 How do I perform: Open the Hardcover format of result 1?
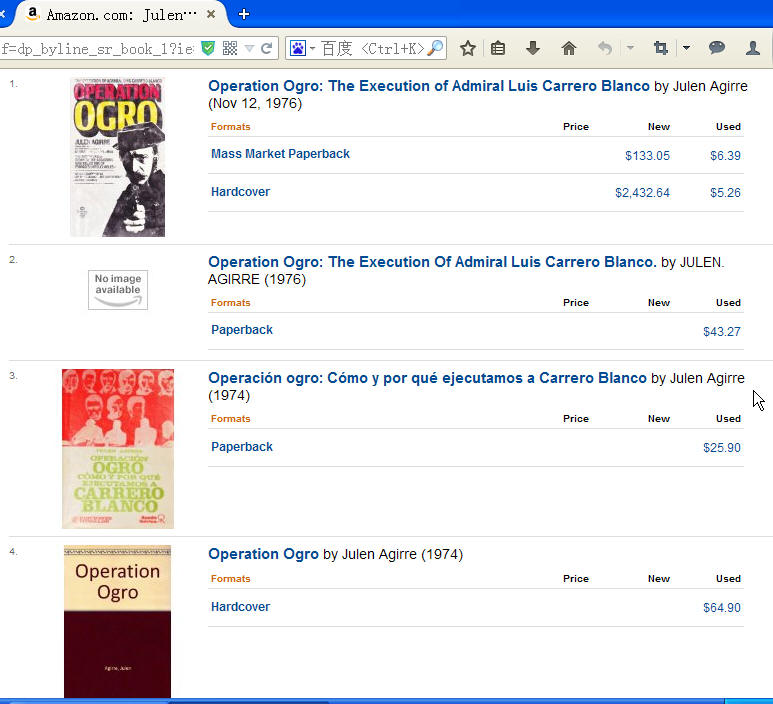point(240,192)
